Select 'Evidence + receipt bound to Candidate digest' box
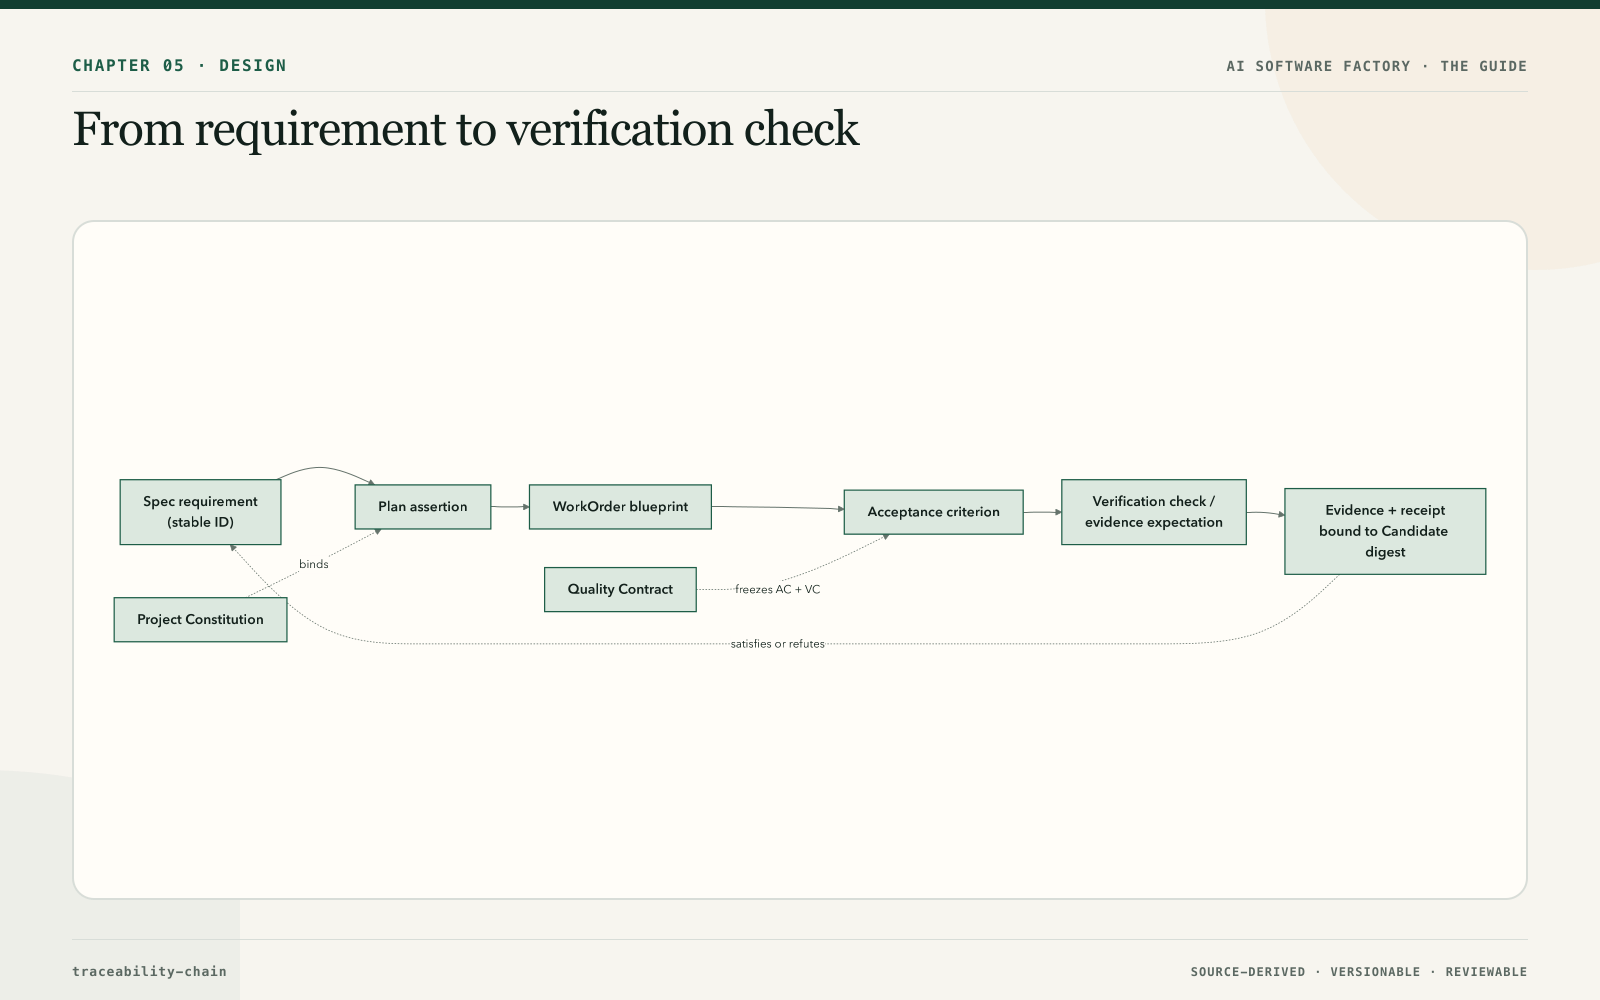This screenshot has height=1000, width=1600. [x=1385, y=531]
